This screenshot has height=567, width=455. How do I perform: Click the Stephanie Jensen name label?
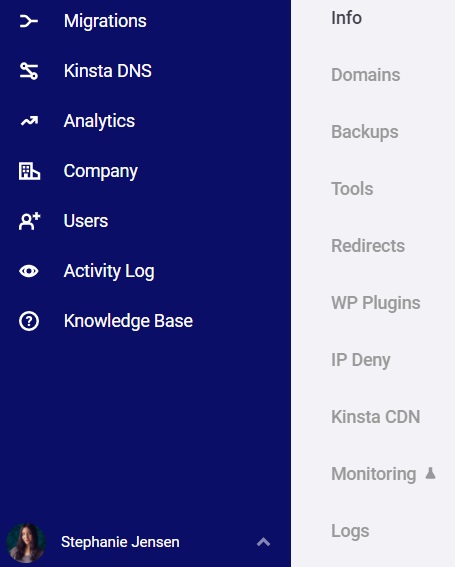tap(120, 542)
